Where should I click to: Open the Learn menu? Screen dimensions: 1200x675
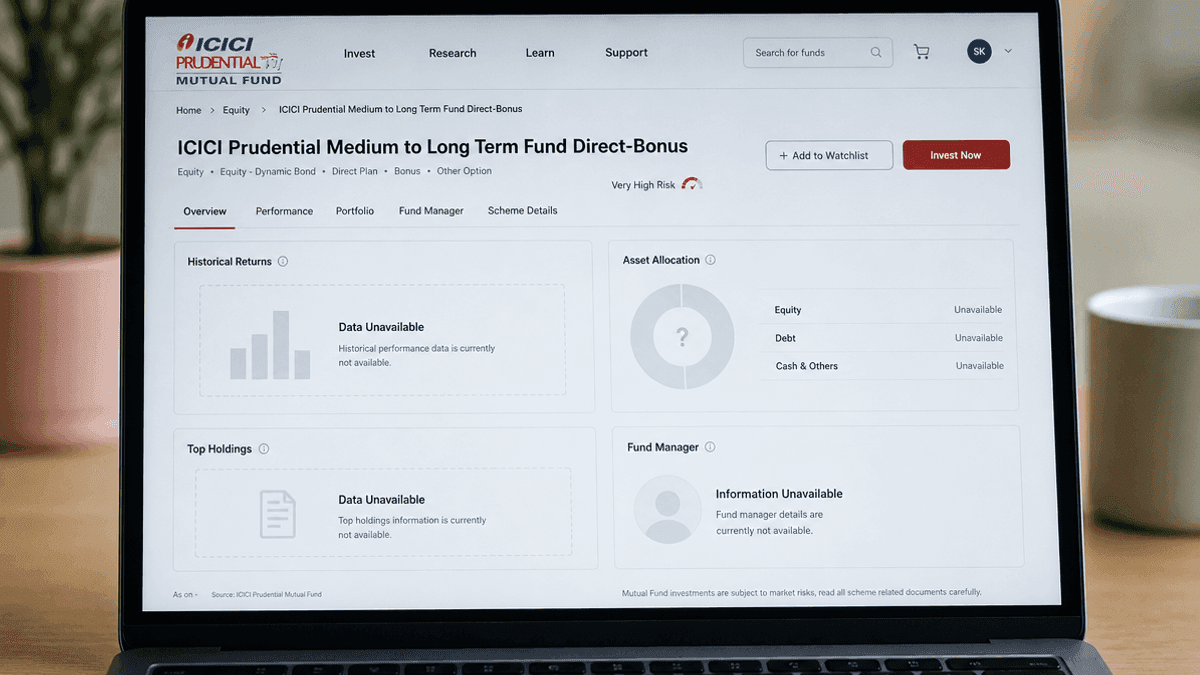point(540,53)
